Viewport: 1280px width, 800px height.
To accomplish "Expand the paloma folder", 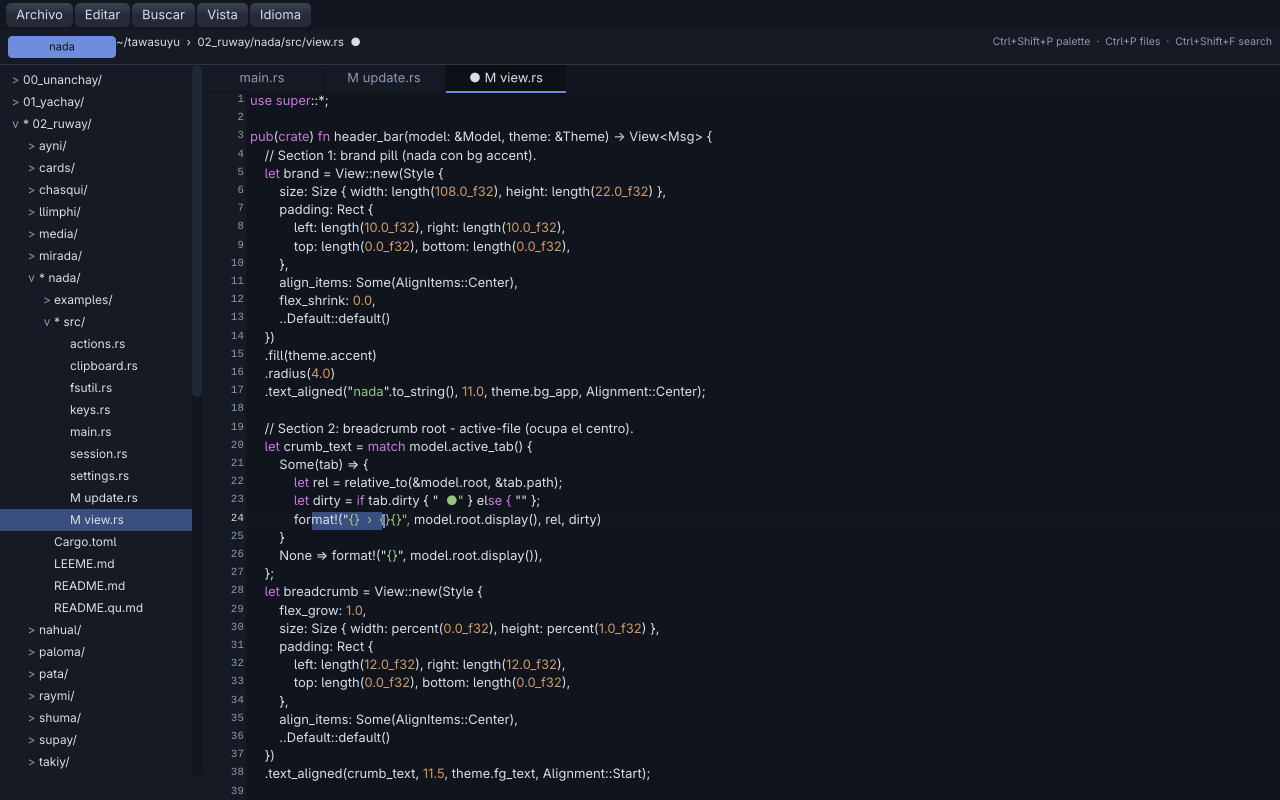I will [96, 652].
